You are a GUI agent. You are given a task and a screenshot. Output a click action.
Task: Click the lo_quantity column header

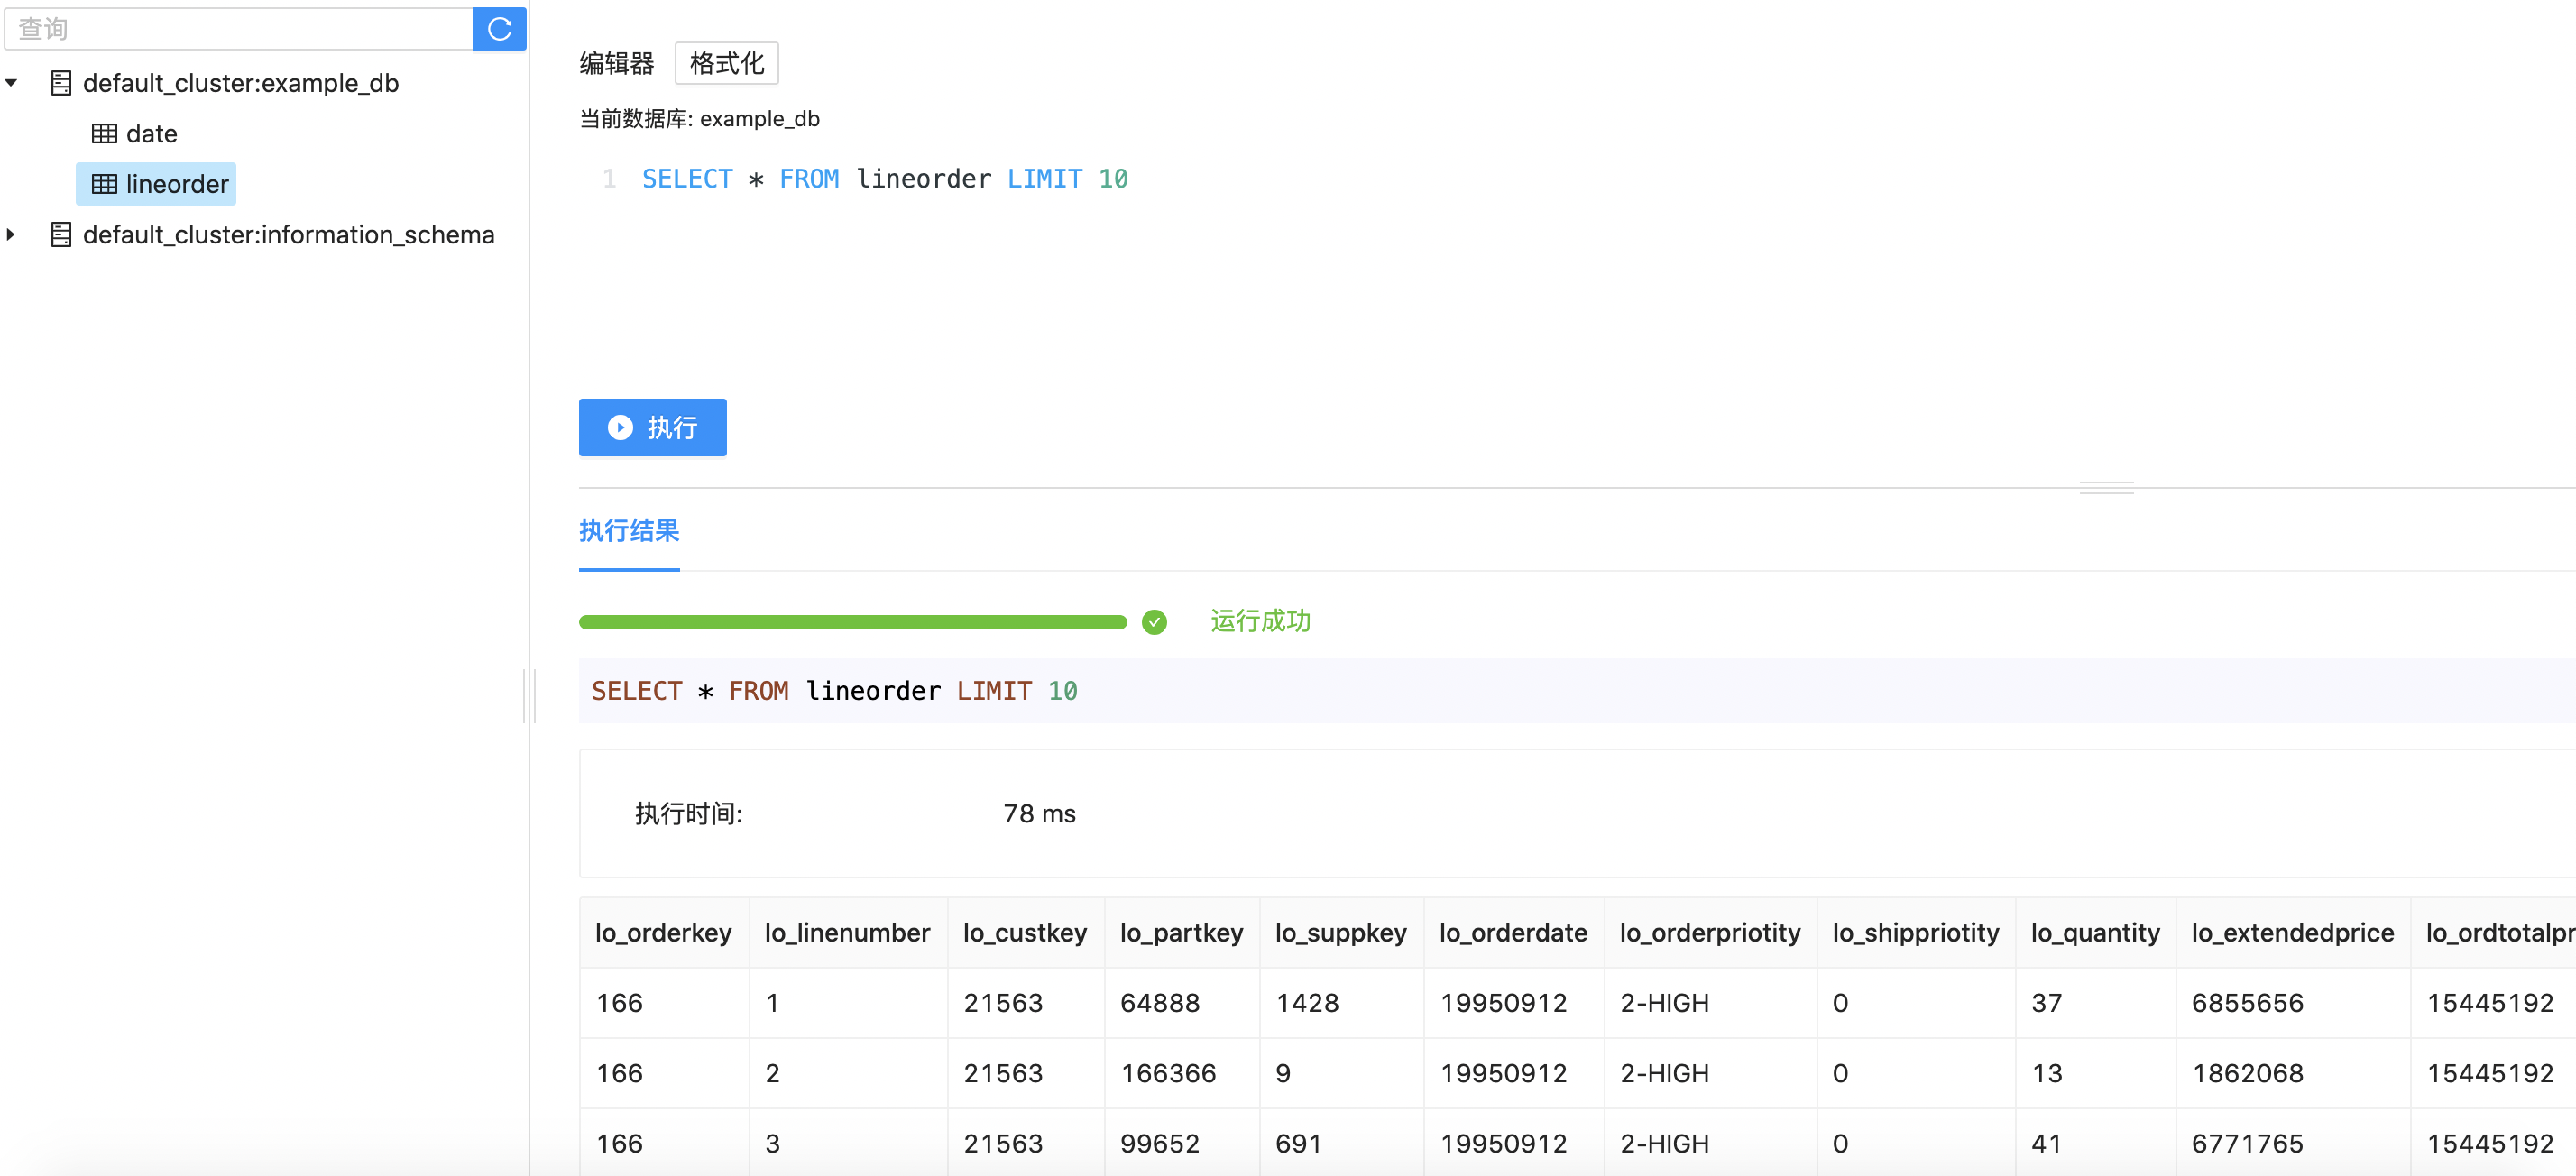pyautogui.click(x=2095, y=933)
